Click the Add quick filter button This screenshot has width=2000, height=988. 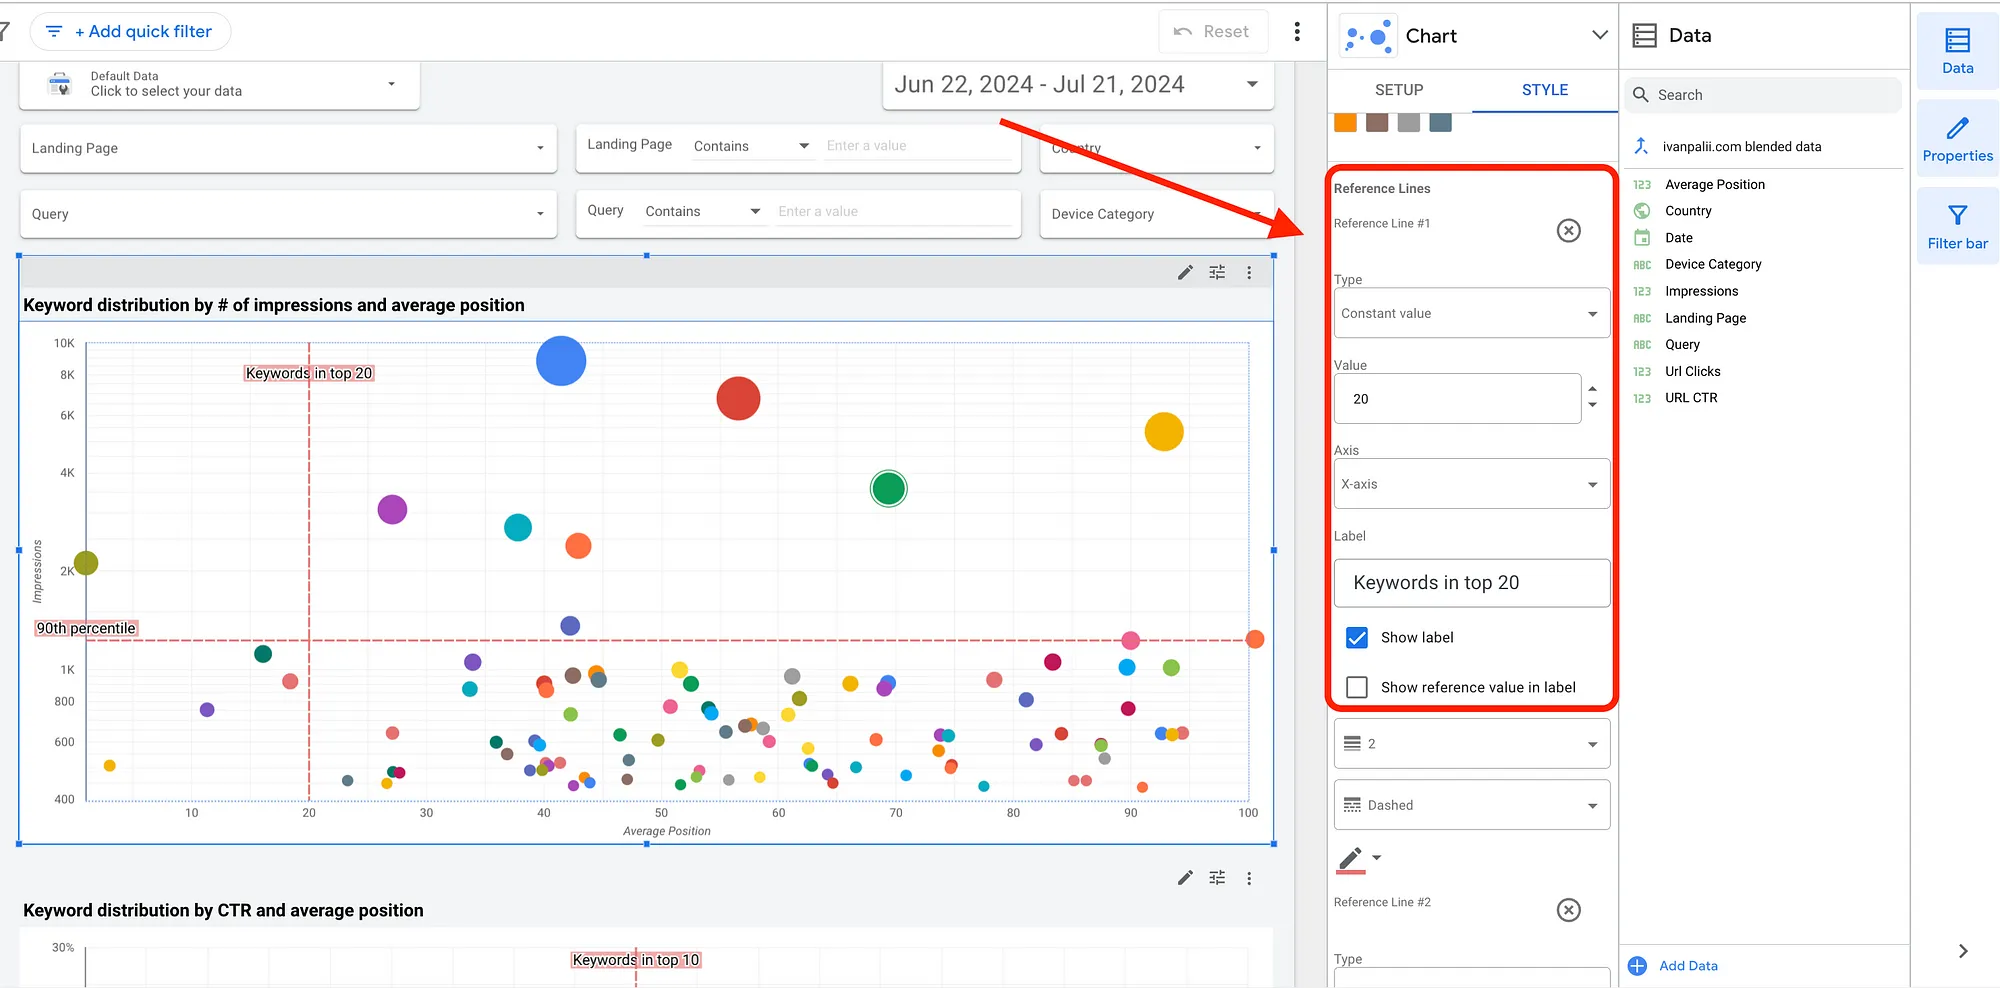point(130,32)
